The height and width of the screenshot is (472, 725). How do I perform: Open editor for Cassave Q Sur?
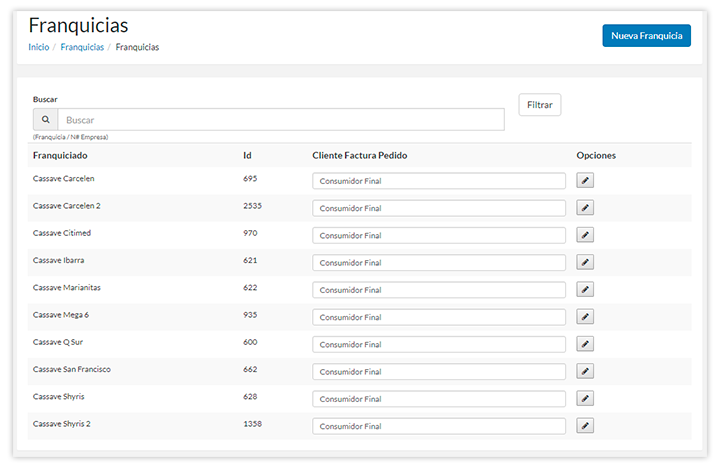586,344
